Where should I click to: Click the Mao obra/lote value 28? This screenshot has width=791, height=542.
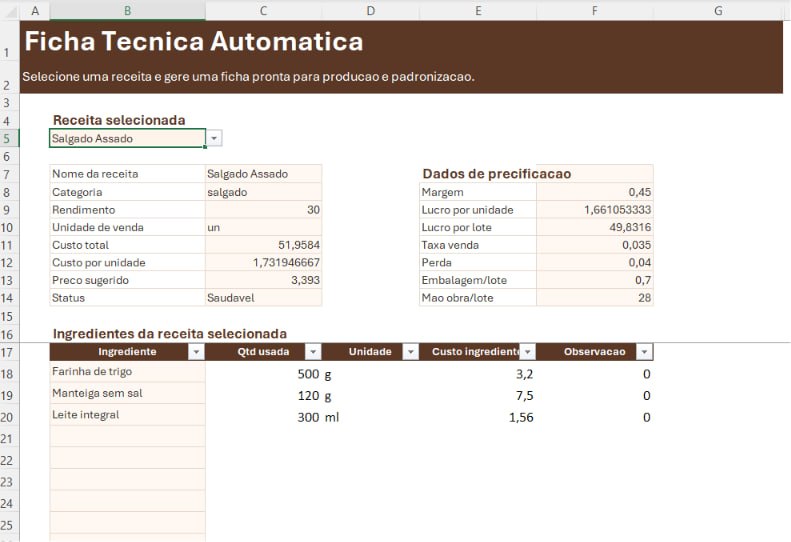point(595,298)
